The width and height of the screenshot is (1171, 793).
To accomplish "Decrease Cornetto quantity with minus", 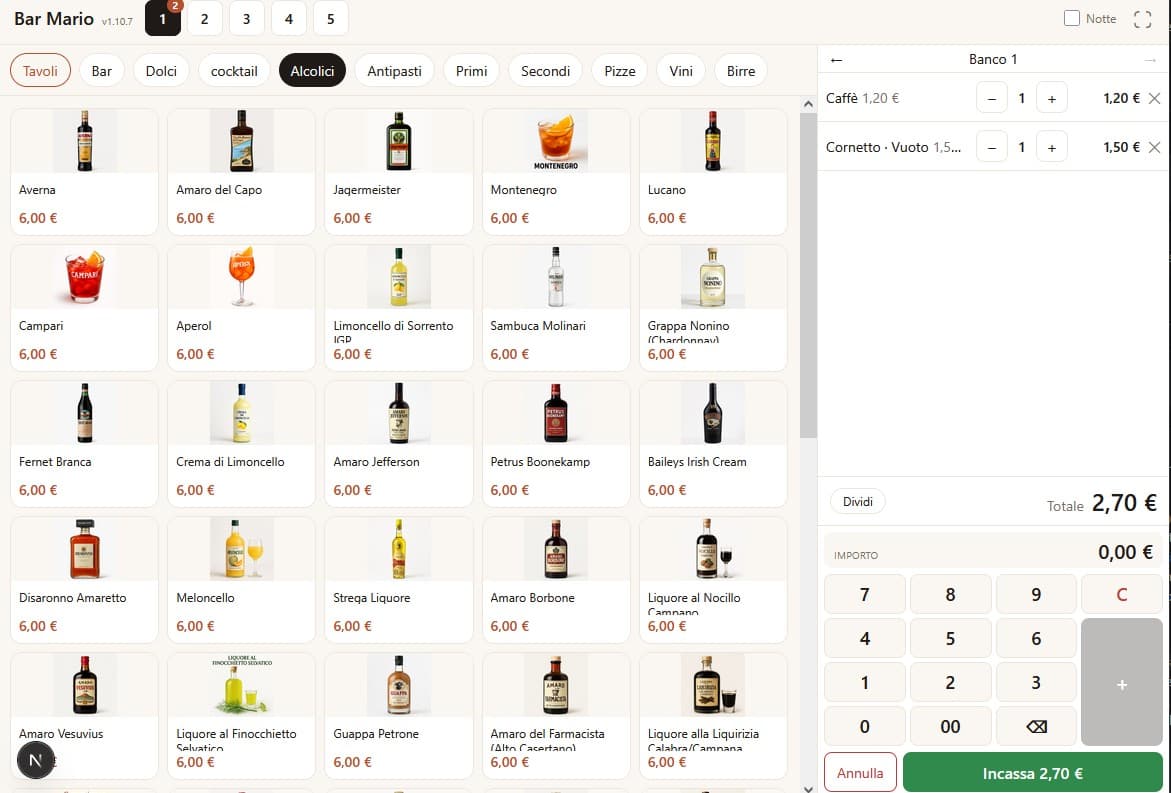I will [992, 147].
